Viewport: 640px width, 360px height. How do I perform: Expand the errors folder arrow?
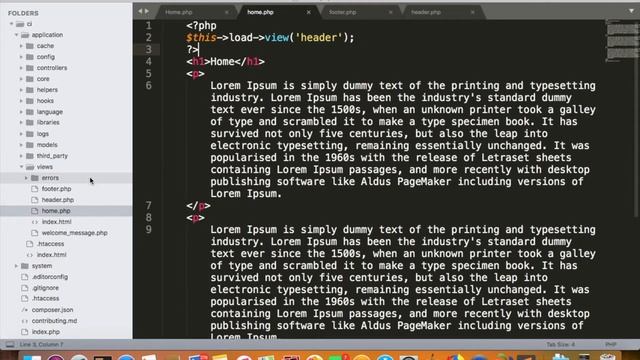(26, 178)
